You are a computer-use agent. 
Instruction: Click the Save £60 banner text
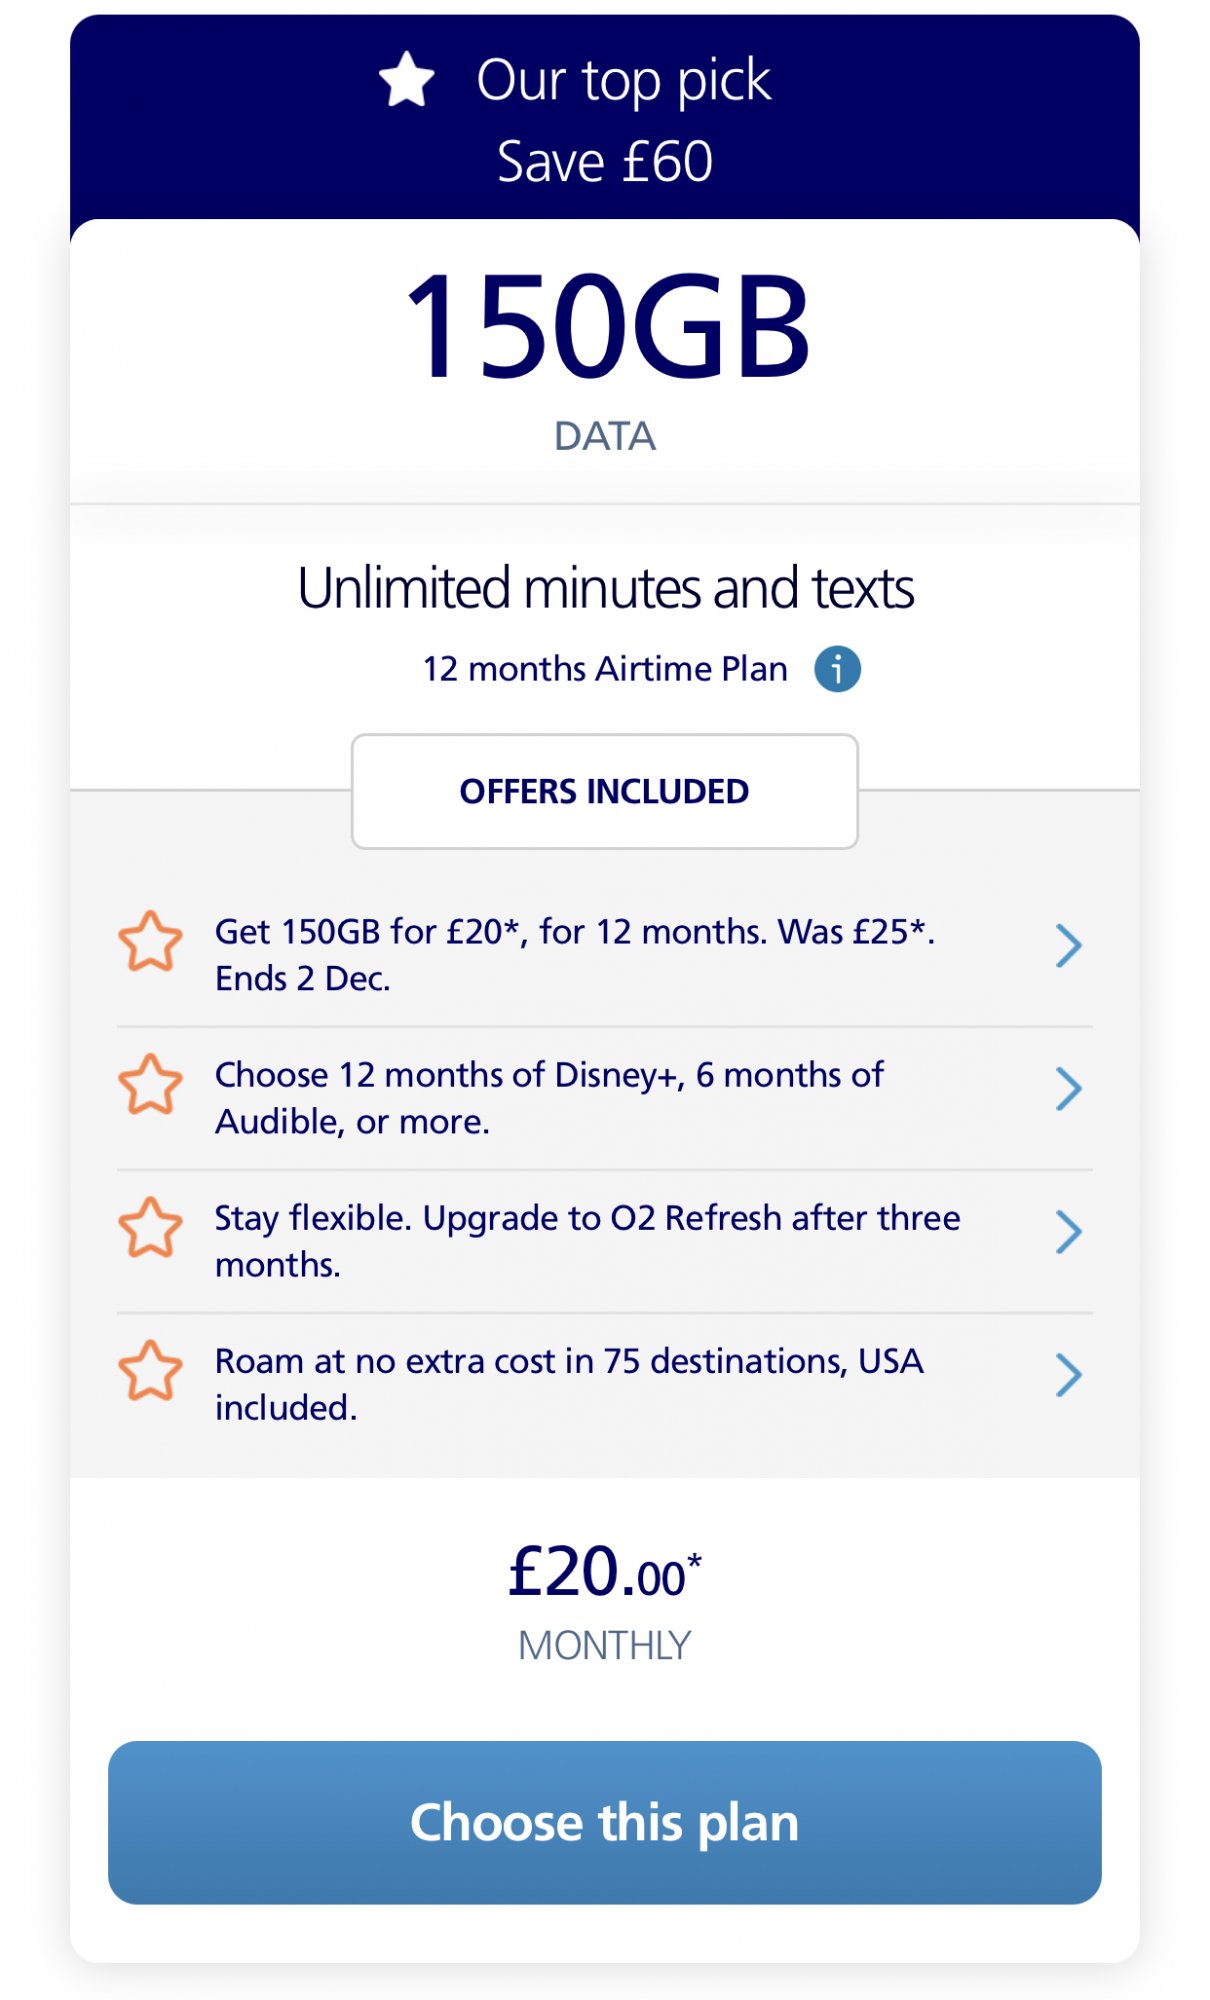click(x=604, y=162)
